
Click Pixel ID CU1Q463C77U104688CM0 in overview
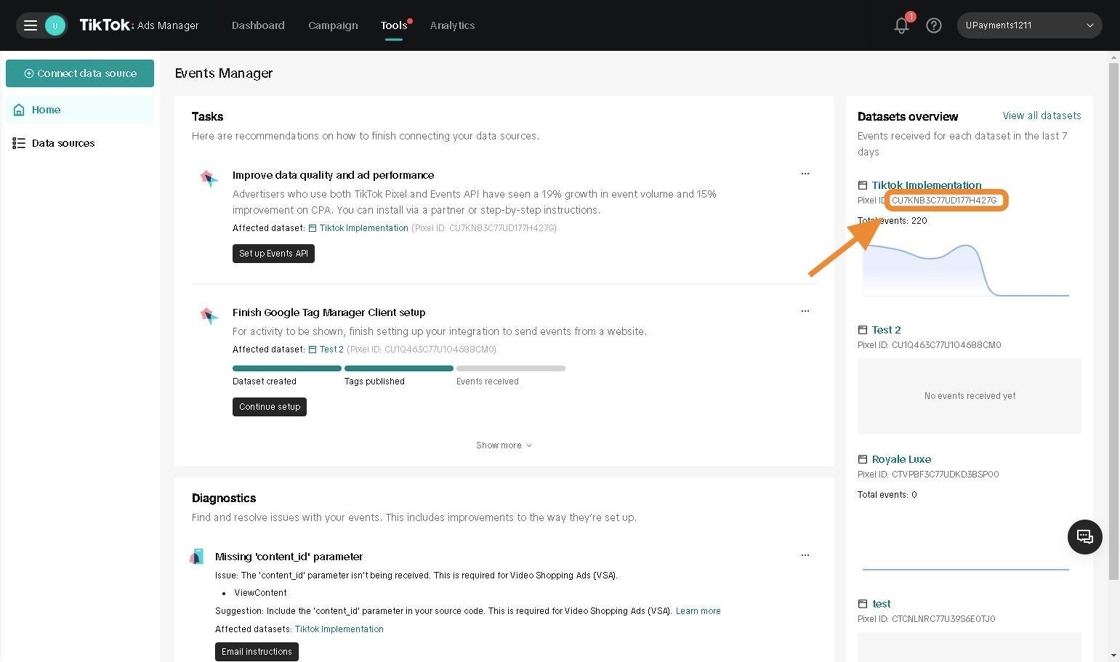(x=929, y=345)
